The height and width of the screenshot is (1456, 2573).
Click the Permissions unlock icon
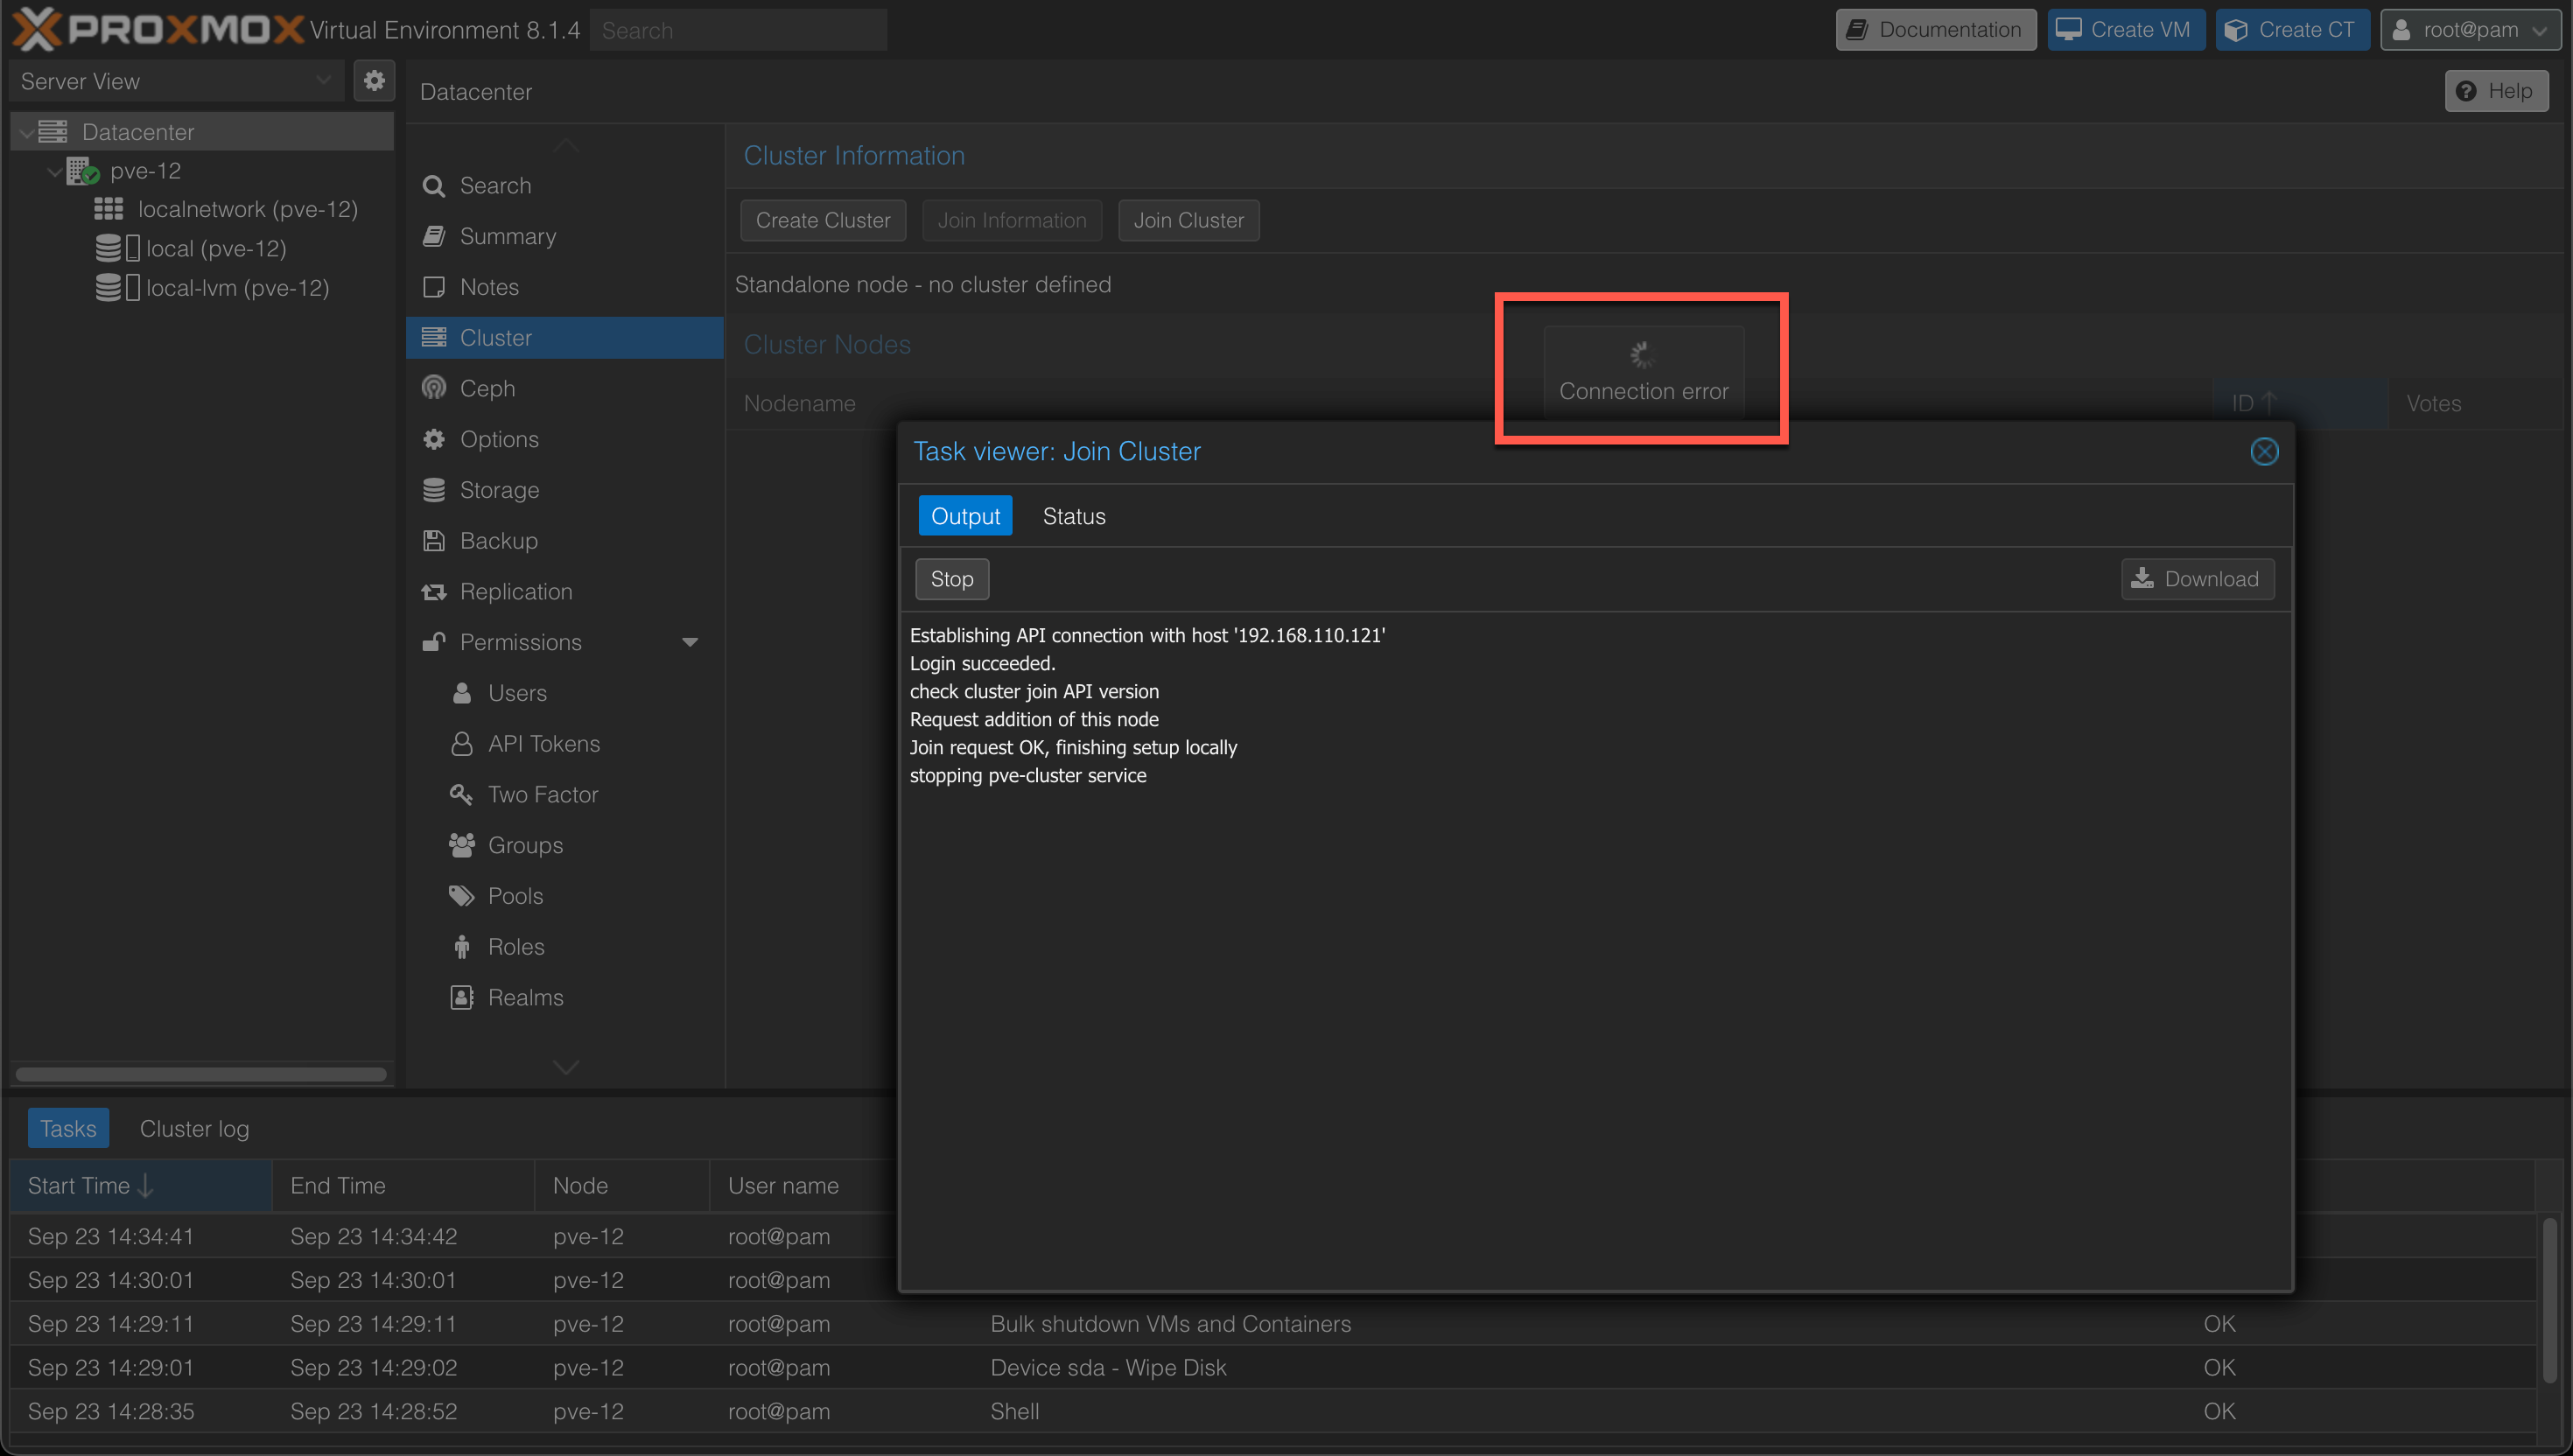433,642
